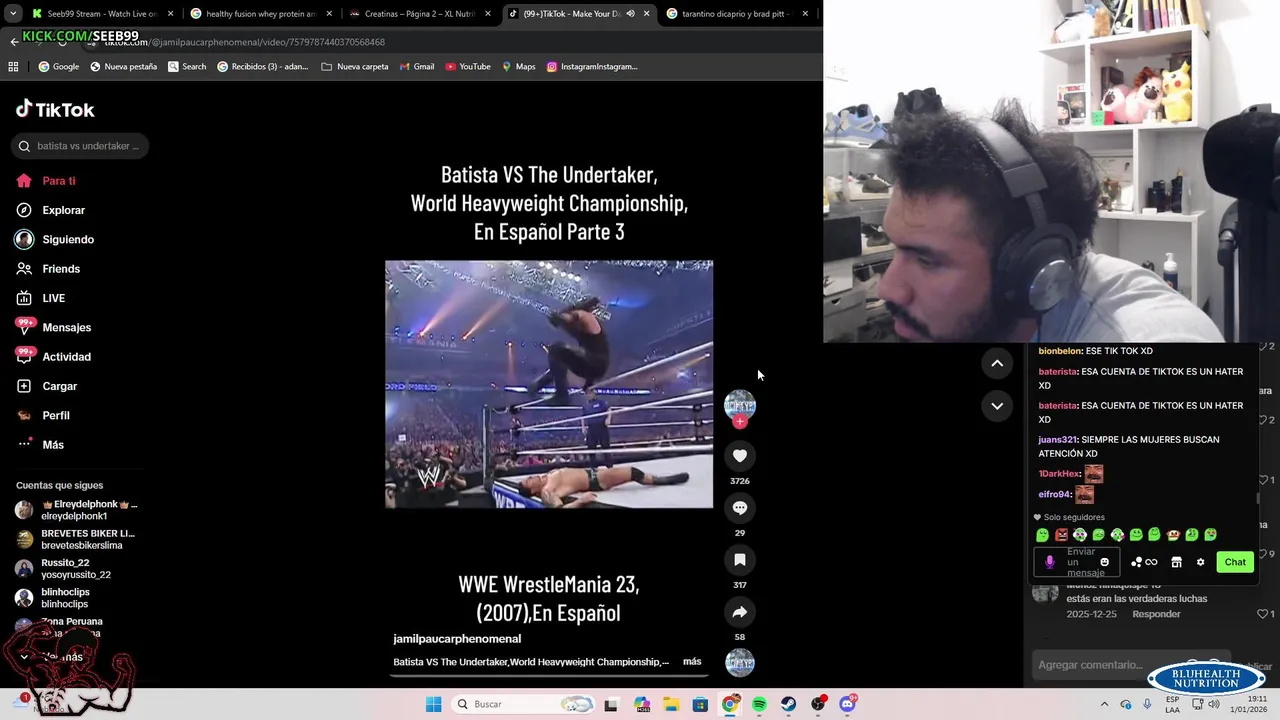Viewport: 1280px width, 720px height.
Task: Open the Google bookmark
Action: 58,67
